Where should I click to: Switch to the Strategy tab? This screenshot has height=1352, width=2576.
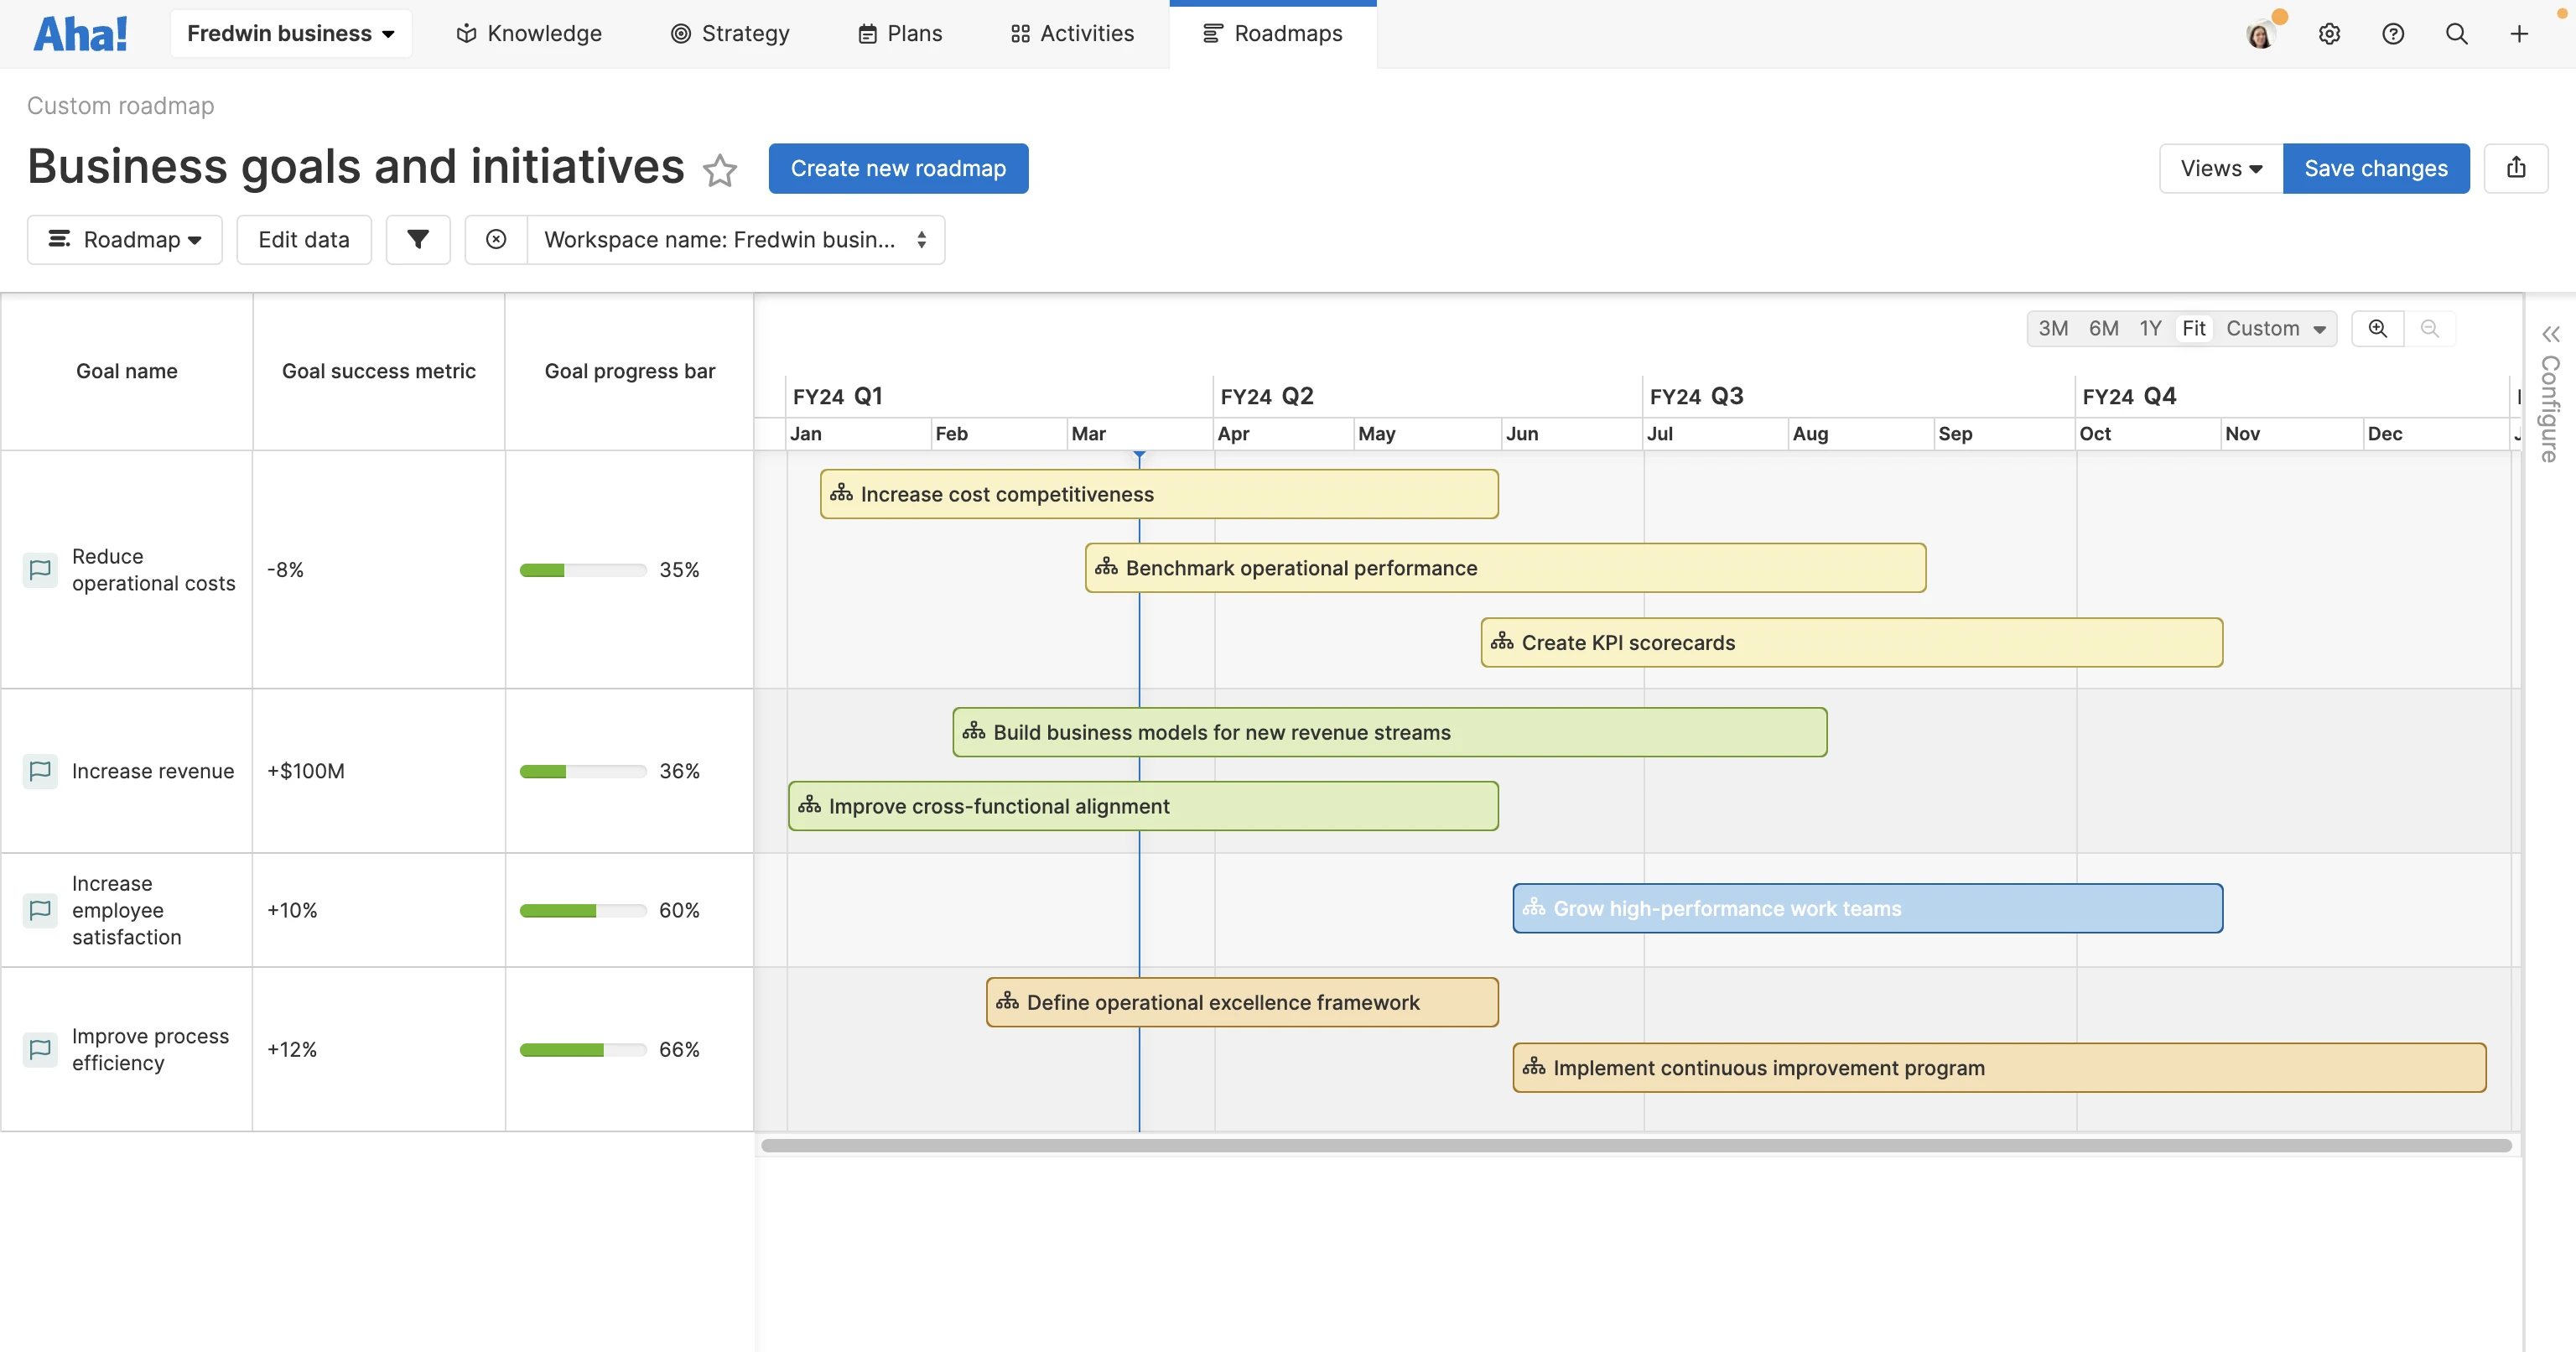[x=730, y=33]
